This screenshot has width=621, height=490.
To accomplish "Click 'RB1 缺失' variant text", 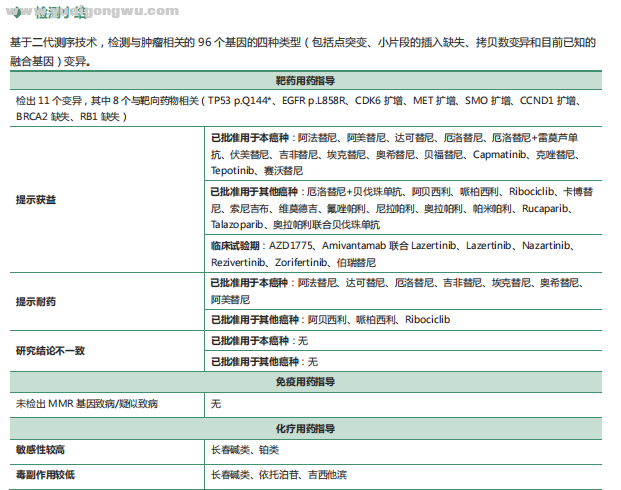I will [100, 117].
